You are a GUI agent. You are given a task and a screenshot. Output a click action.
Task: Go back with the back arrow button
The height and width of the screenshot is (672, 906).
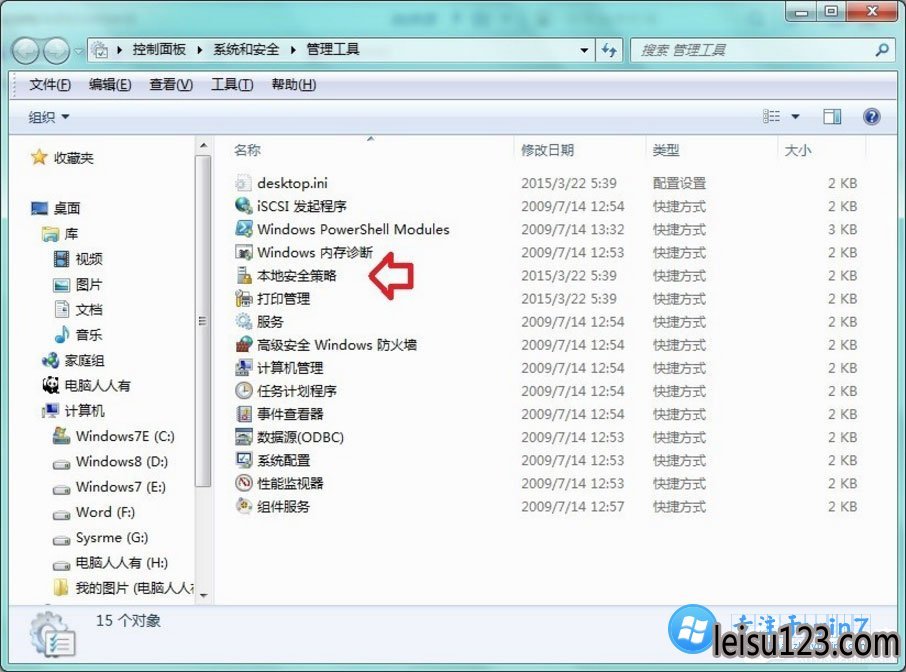click(26, 51)
